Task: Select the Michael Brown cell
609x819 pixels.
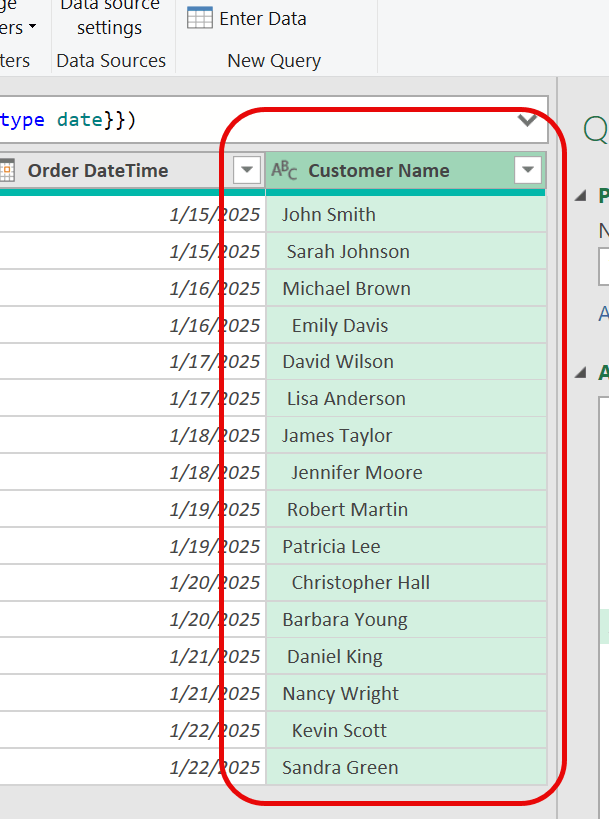Action: pyautogui.click(x=406, y=288)
